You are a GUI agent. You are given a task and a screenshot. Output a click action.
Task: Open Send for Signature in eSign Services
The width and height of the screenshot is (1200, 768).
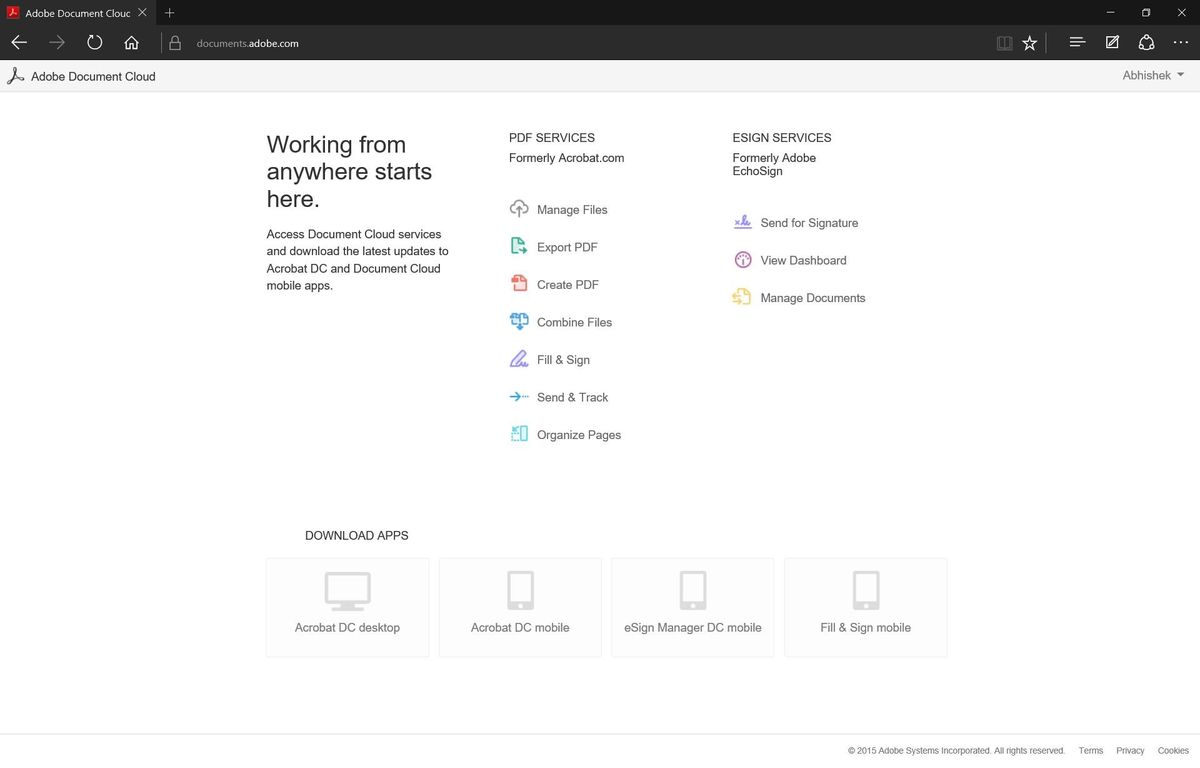[x=808, y=222]
